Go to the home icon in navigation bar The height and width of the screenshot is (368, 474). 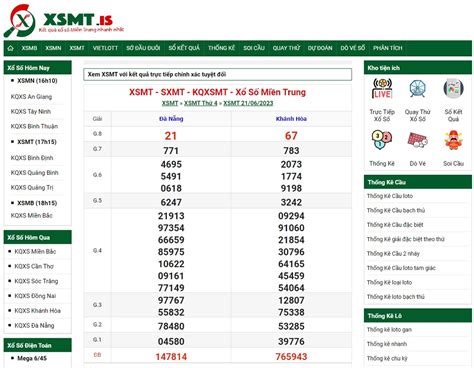click(x=10, y=48)
